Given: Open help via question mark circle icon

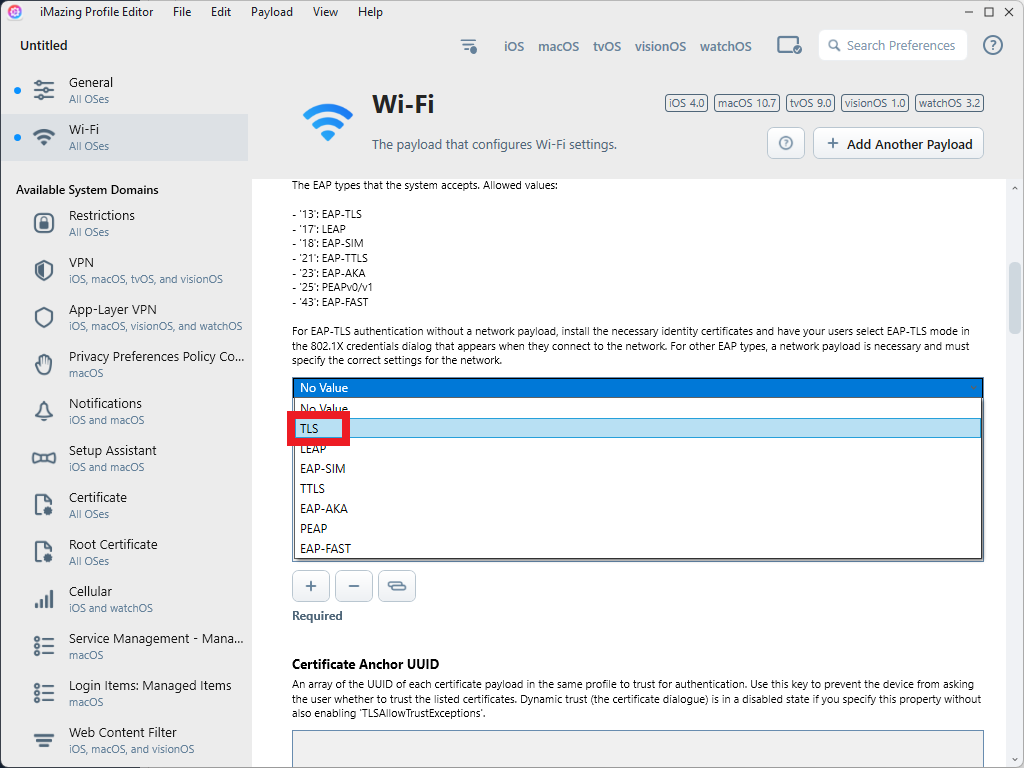Looking at the screenshot, I should click(993, 45).
